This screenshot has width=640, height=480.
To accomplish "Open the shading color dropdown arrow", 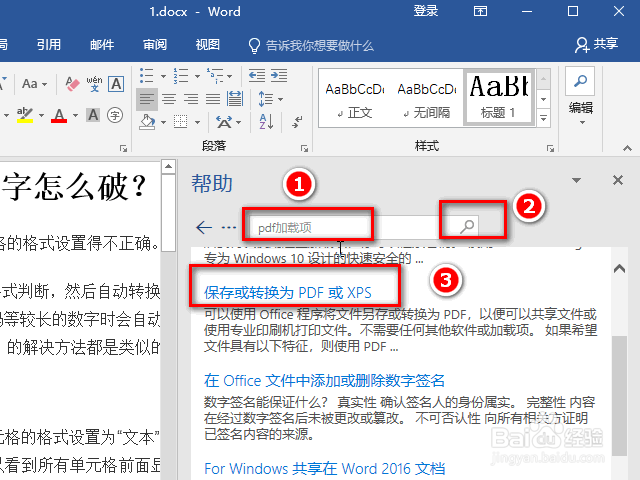I will (163, 122).
